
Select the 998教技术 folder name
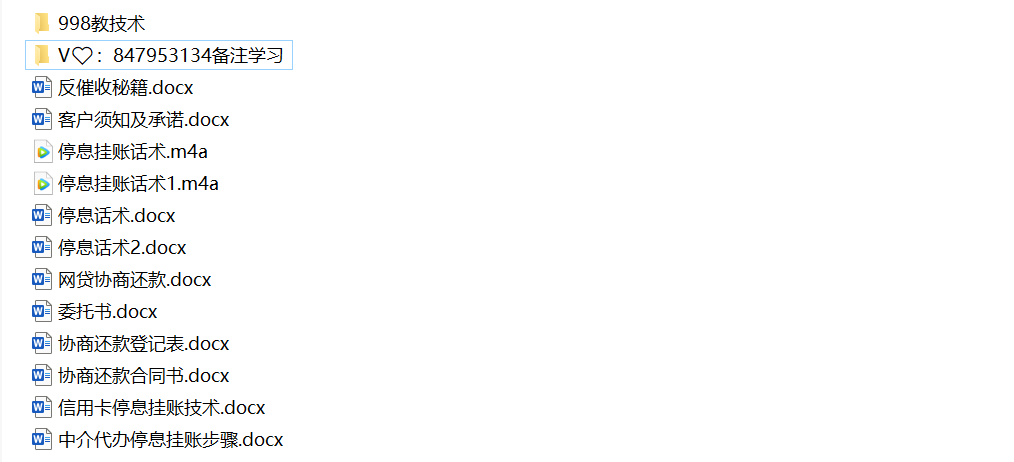(102, 24)
